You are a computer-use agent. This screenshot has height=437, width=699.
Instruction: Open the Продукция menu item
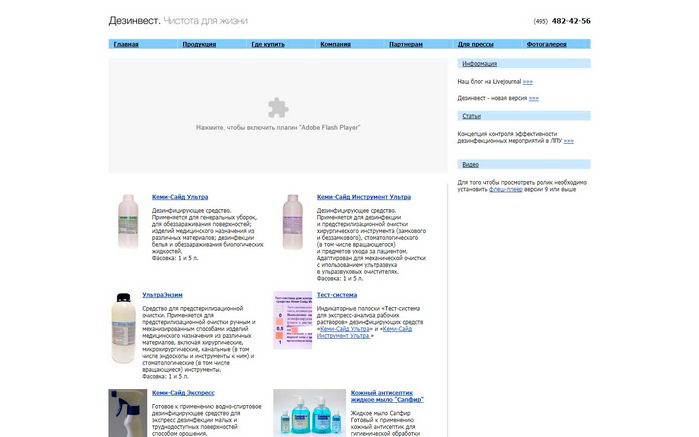(199, 44)
